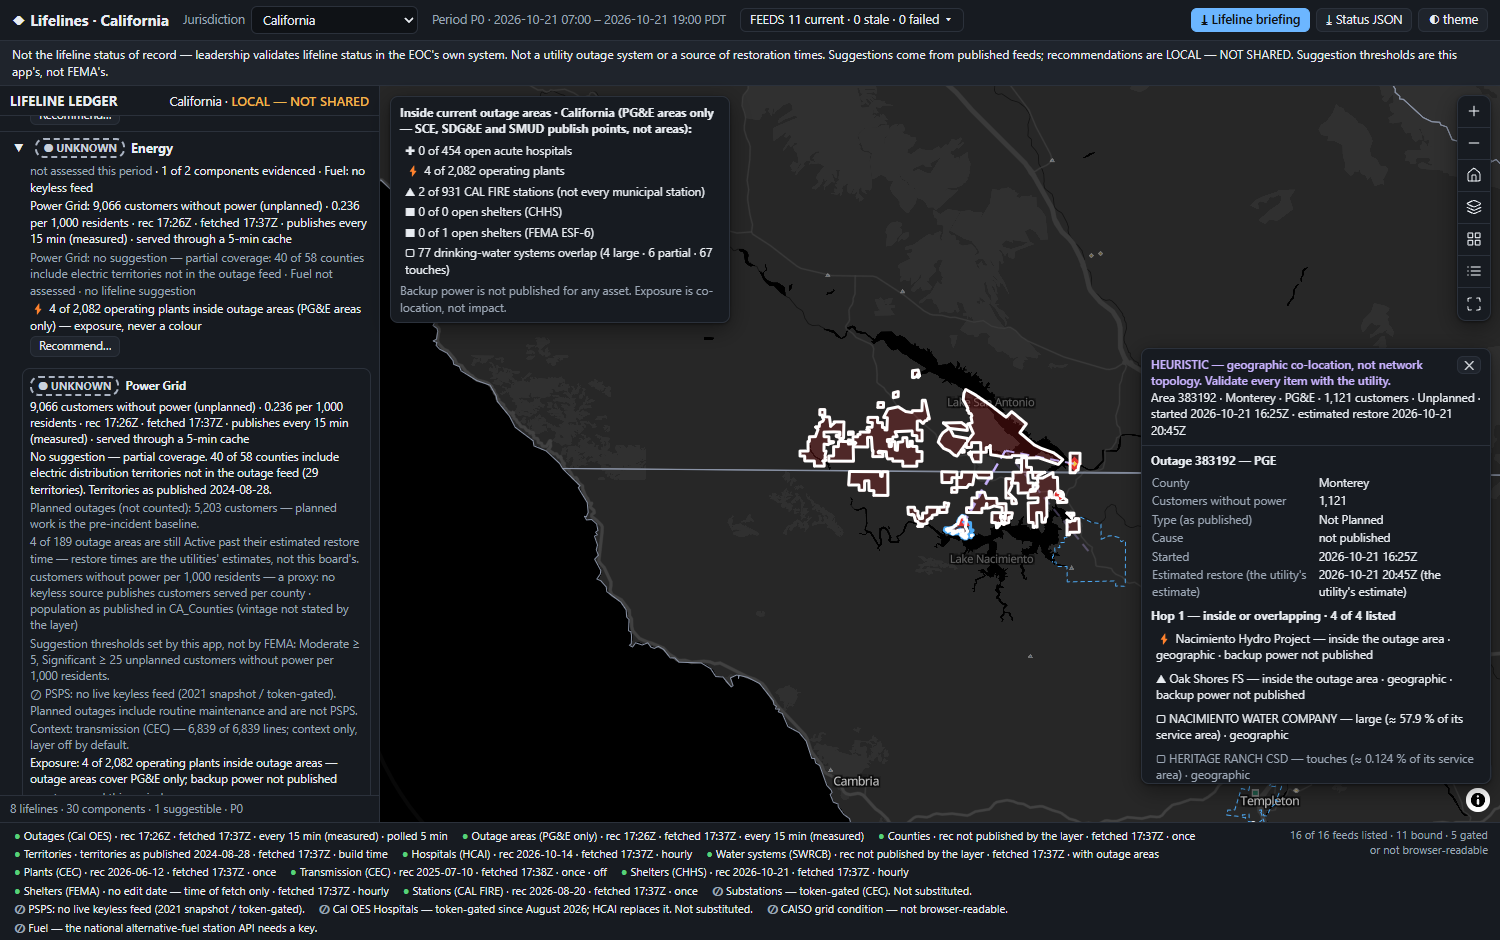This screenshot has height=940, width=1500.
Task: Click the LIFELINE LEDGER heading
Action: [64, 101]
